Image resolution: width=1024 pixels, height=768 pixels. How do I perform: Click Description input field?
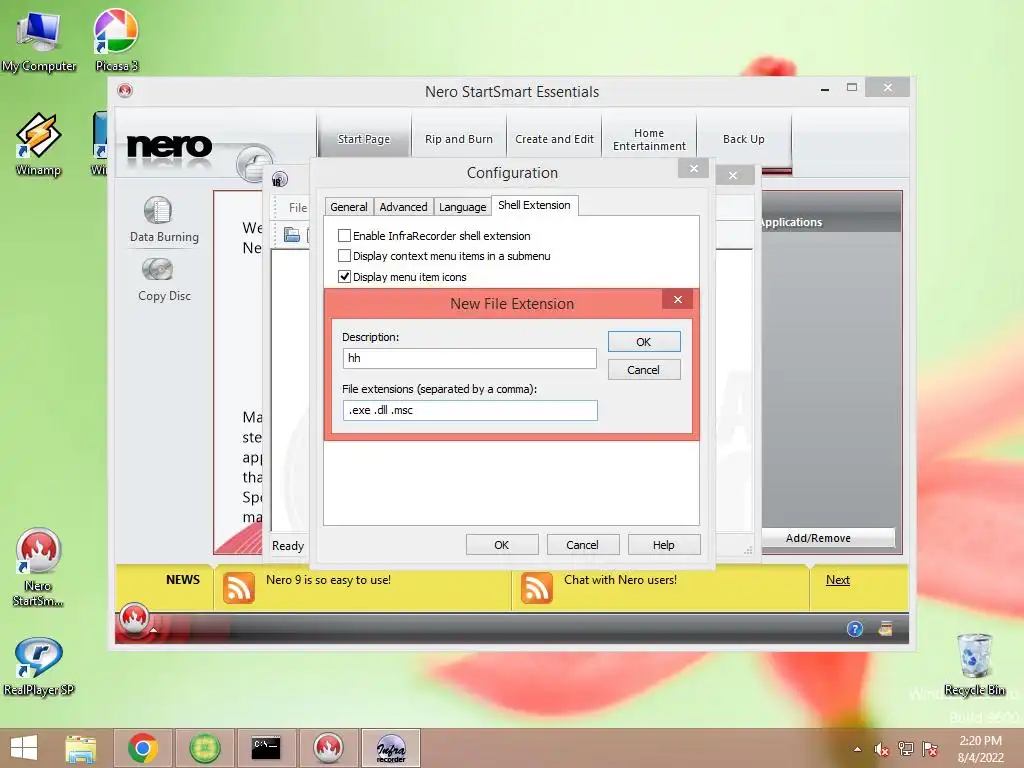click(470, 358)
